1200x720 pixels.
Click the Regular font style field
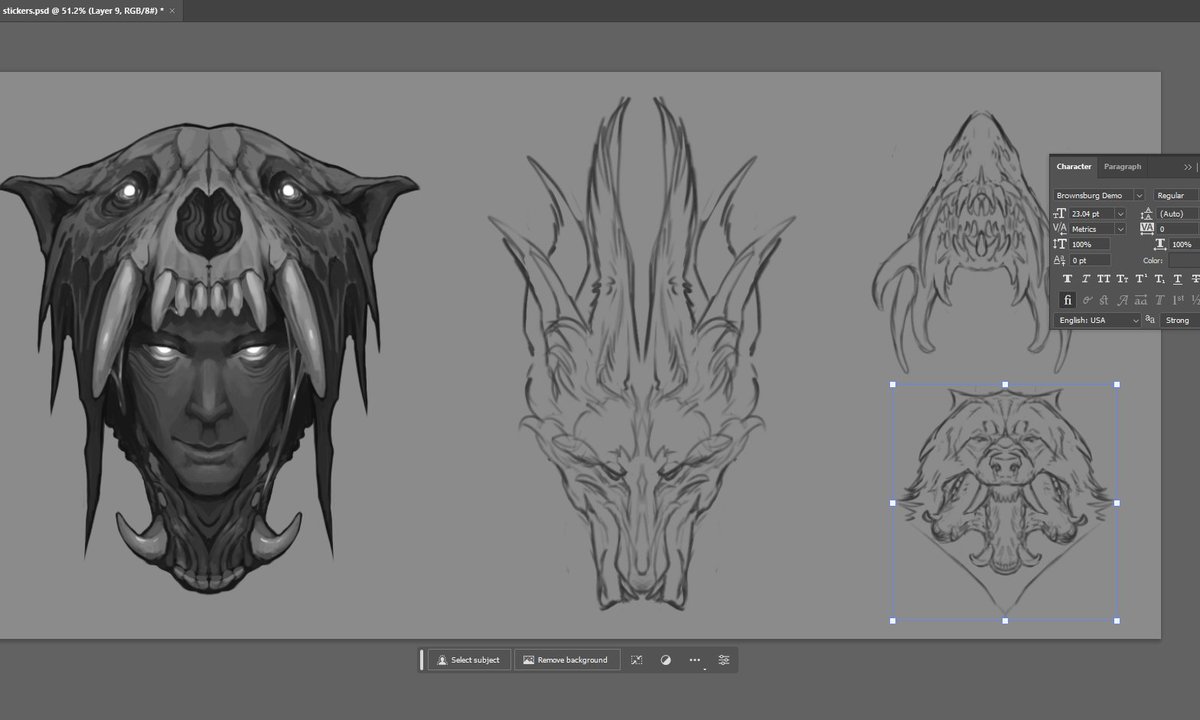pos(1176,196)
